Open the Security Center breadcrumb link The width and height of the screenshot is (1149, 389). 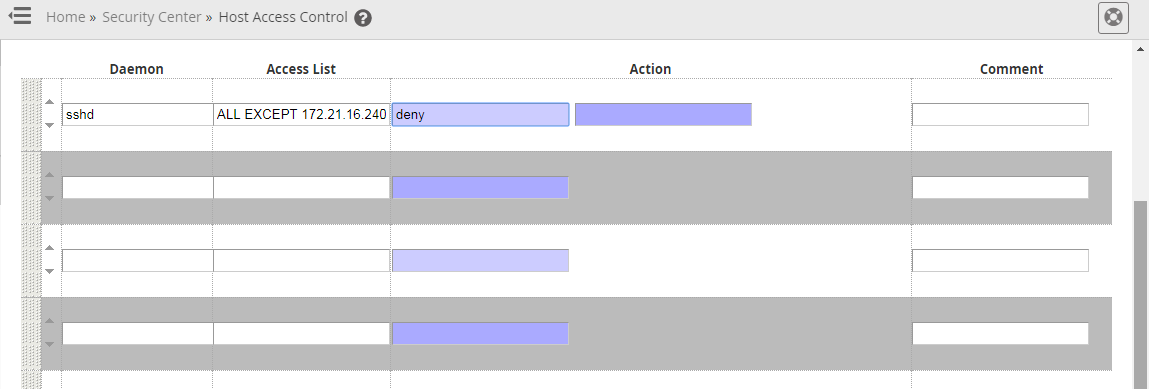(152, 17)
